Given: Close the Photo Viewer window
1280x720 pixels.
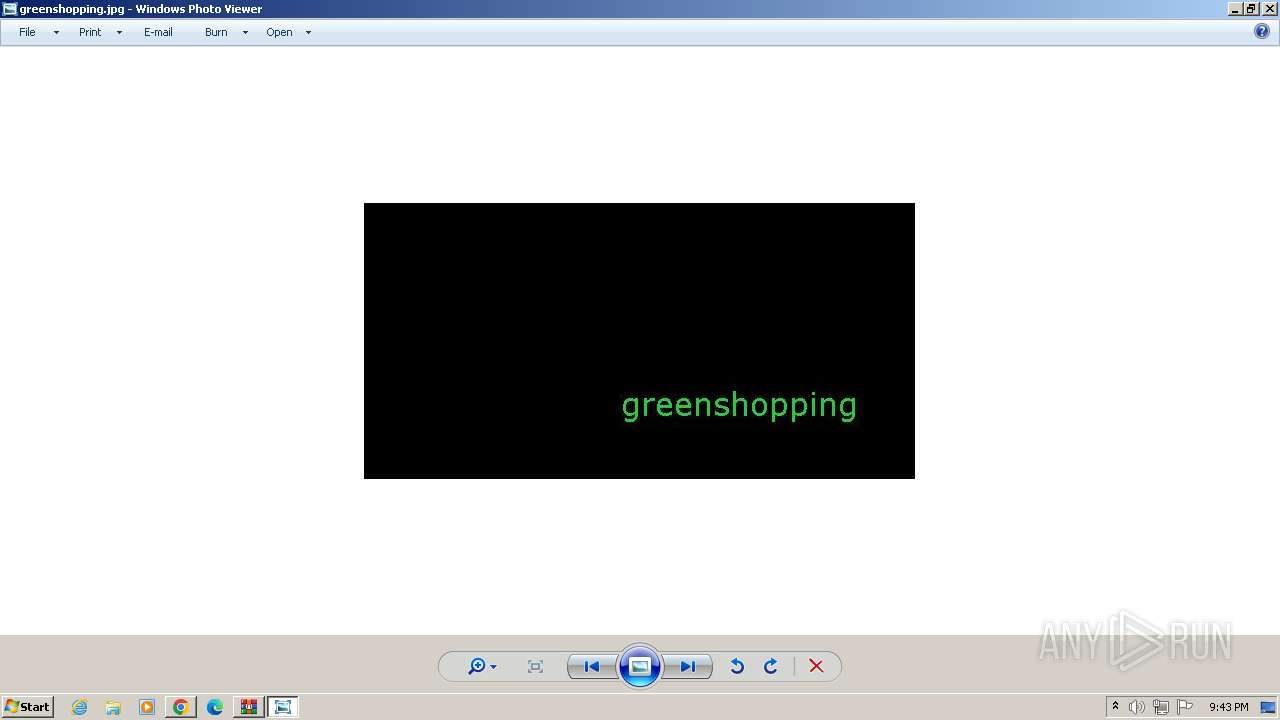Looking at the screenshot, I should [1269, 8].
